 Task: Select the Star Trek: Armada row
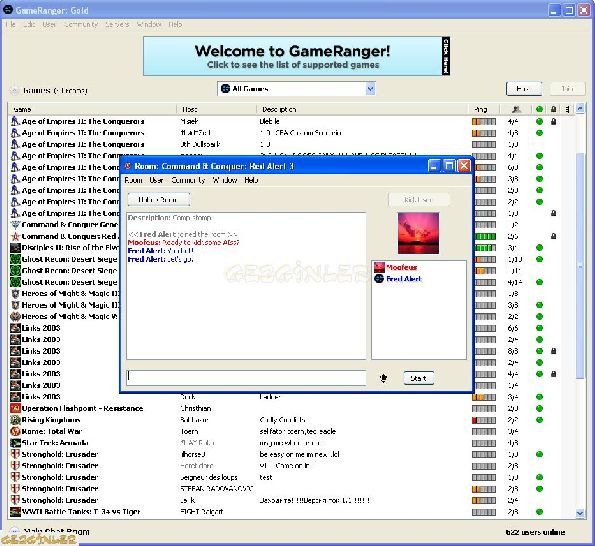pos(291,443)
